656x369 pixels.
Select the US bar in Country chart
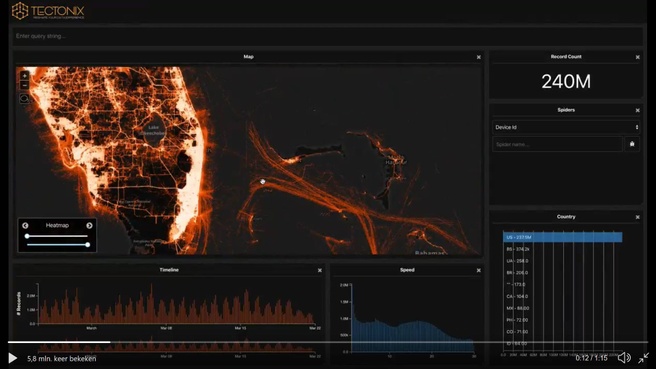point(562,237)
